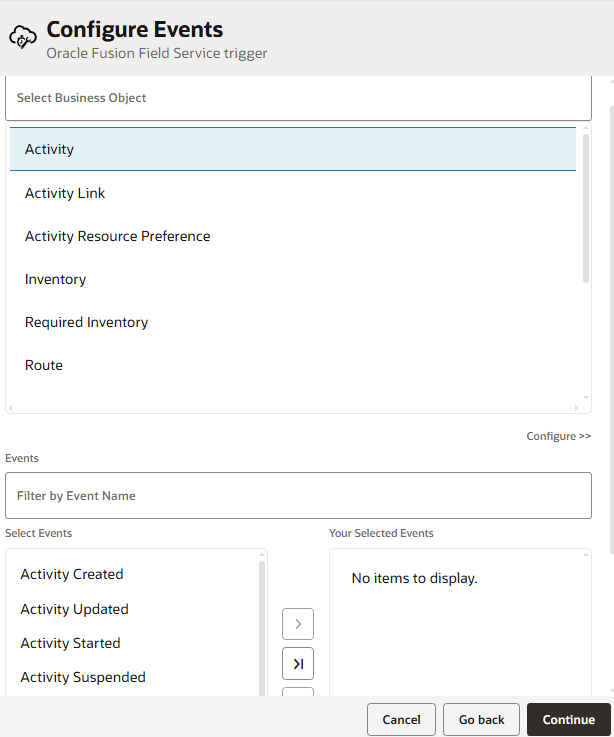Choose Activity Resource Preference from the list
The image size is (614, 737).
coord(293,236)
